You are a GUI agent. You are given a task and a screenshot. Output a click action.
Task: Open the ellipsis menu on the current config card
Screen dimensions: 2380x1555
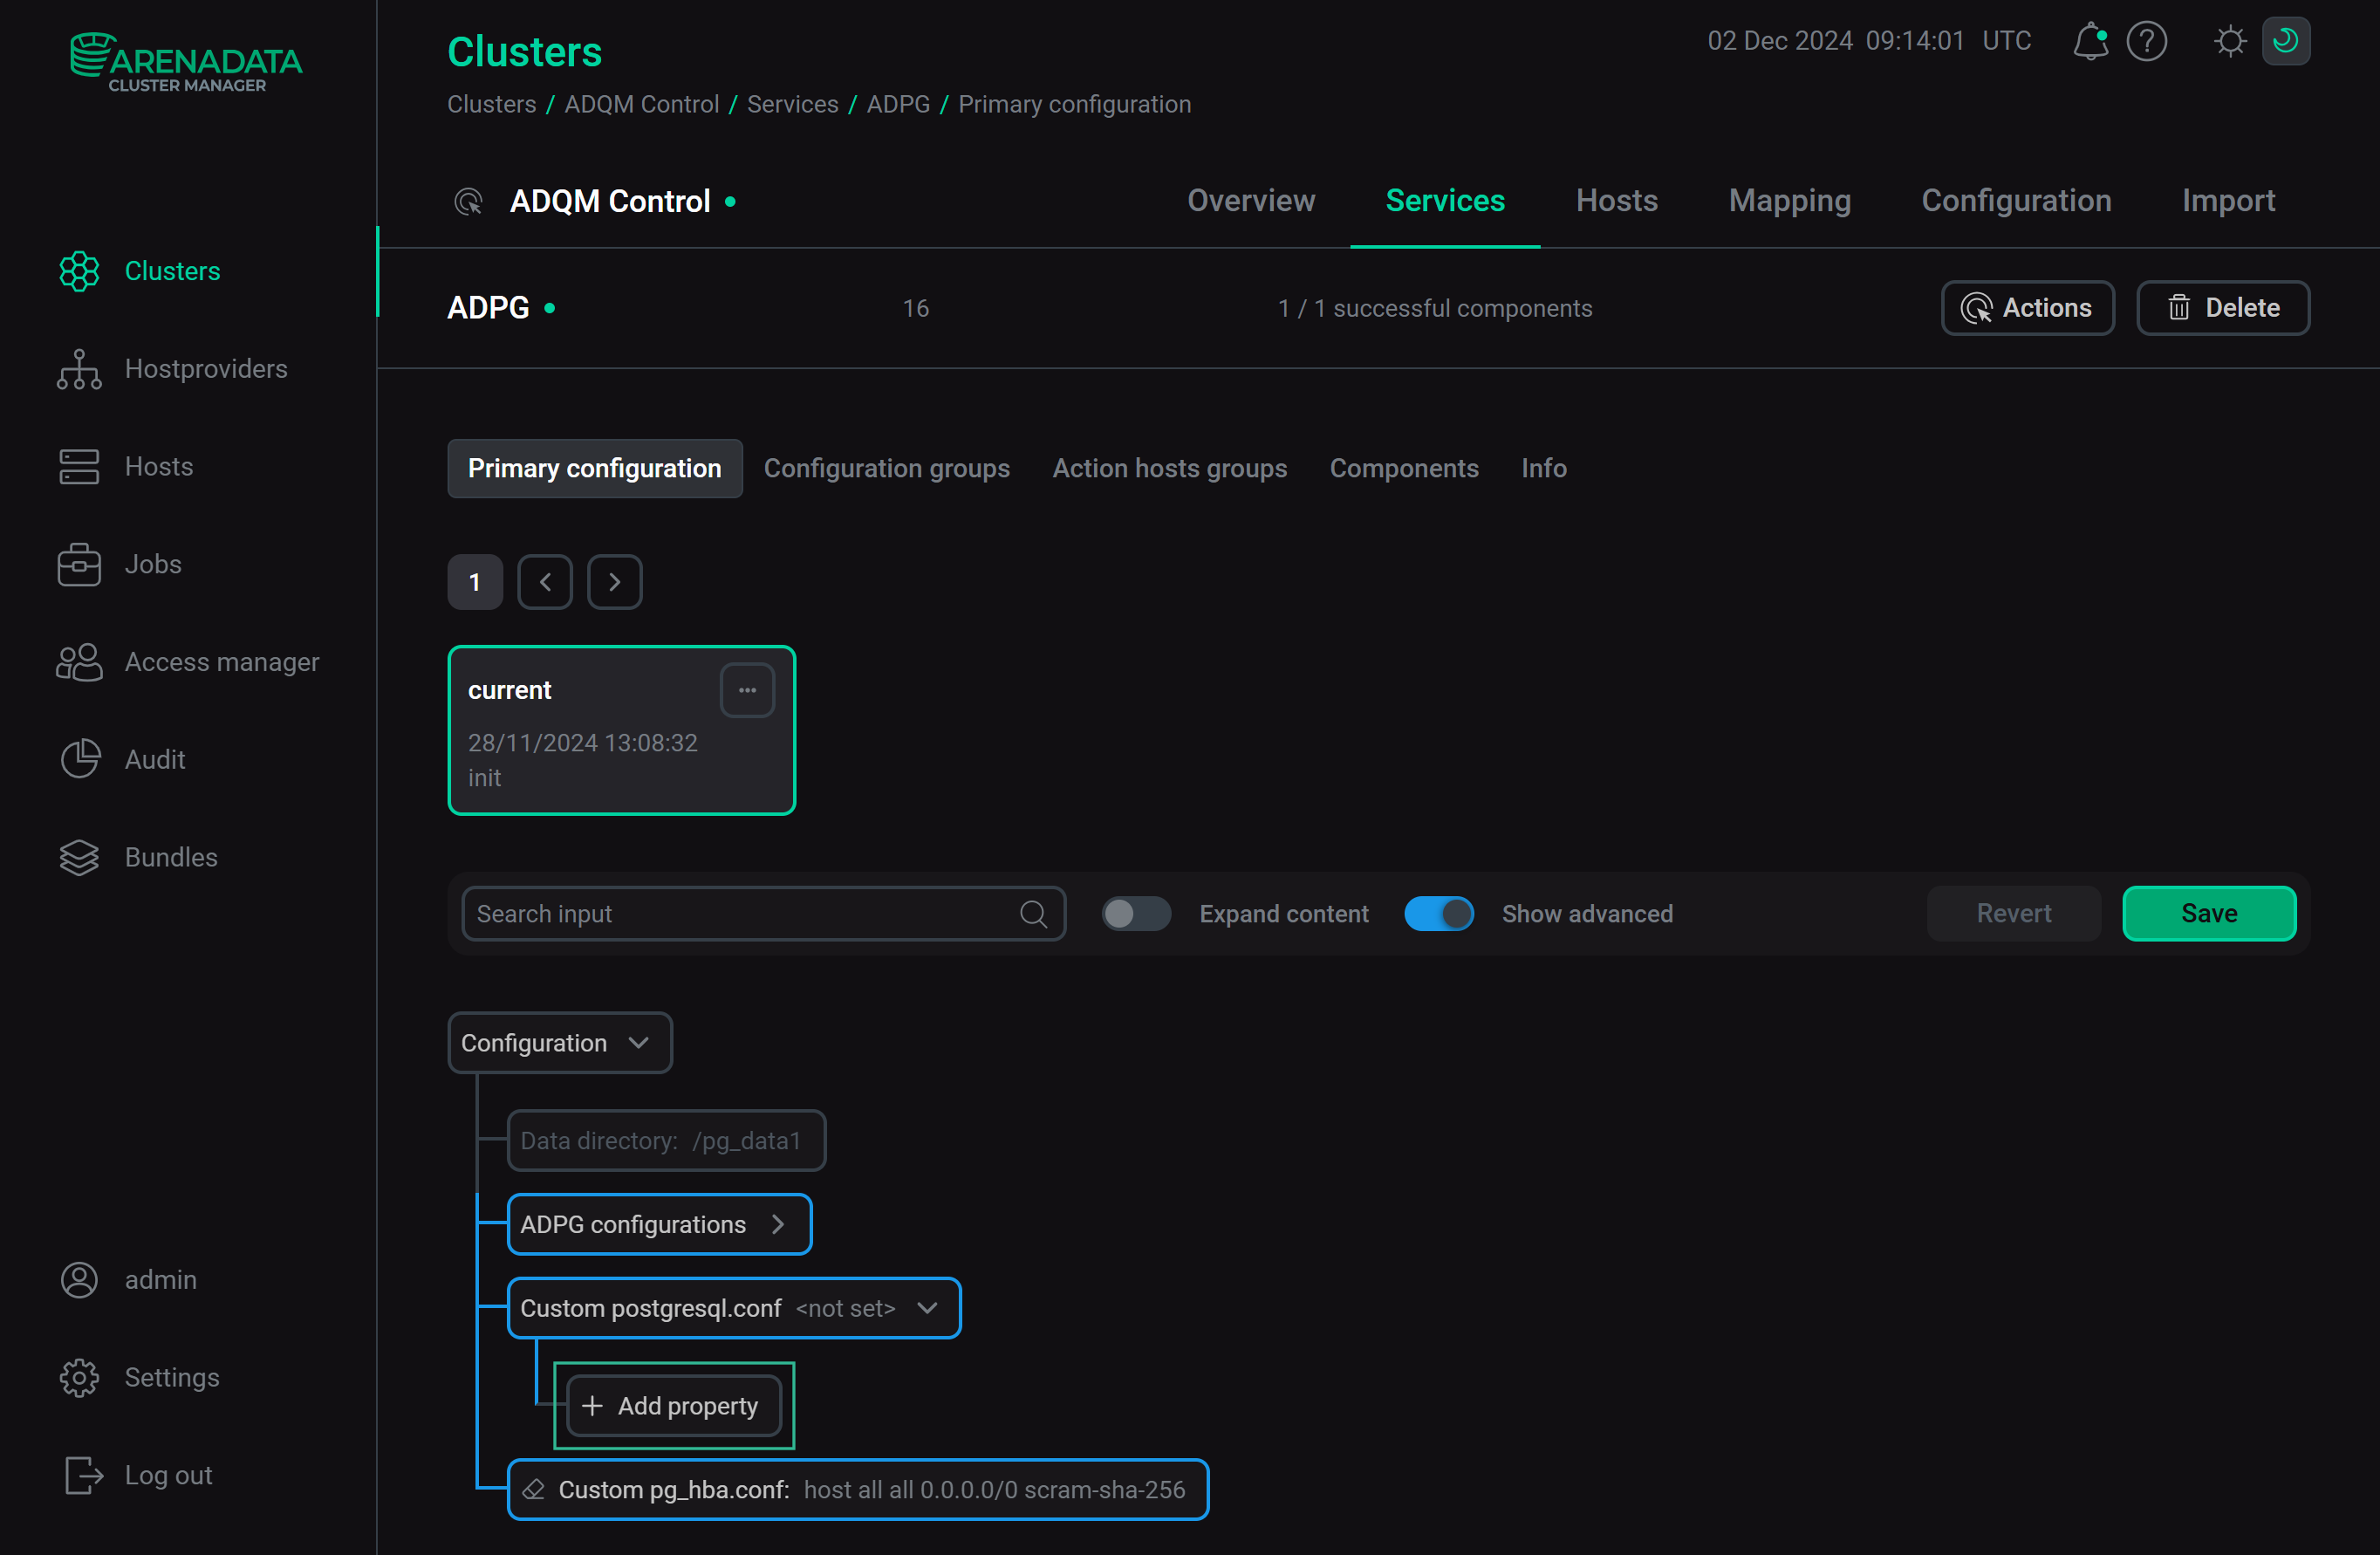point(747,689)
